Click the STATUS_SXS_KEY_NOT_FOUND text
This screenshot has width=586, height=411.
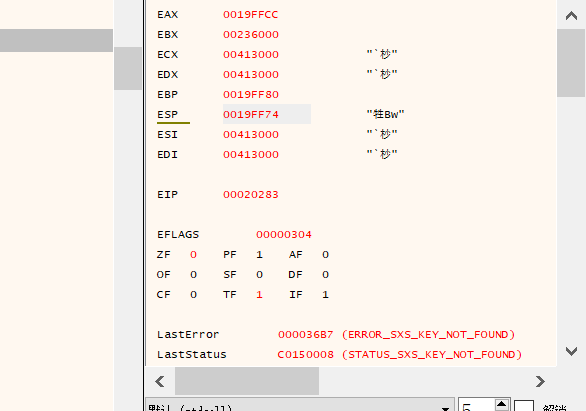coord(432,355)
